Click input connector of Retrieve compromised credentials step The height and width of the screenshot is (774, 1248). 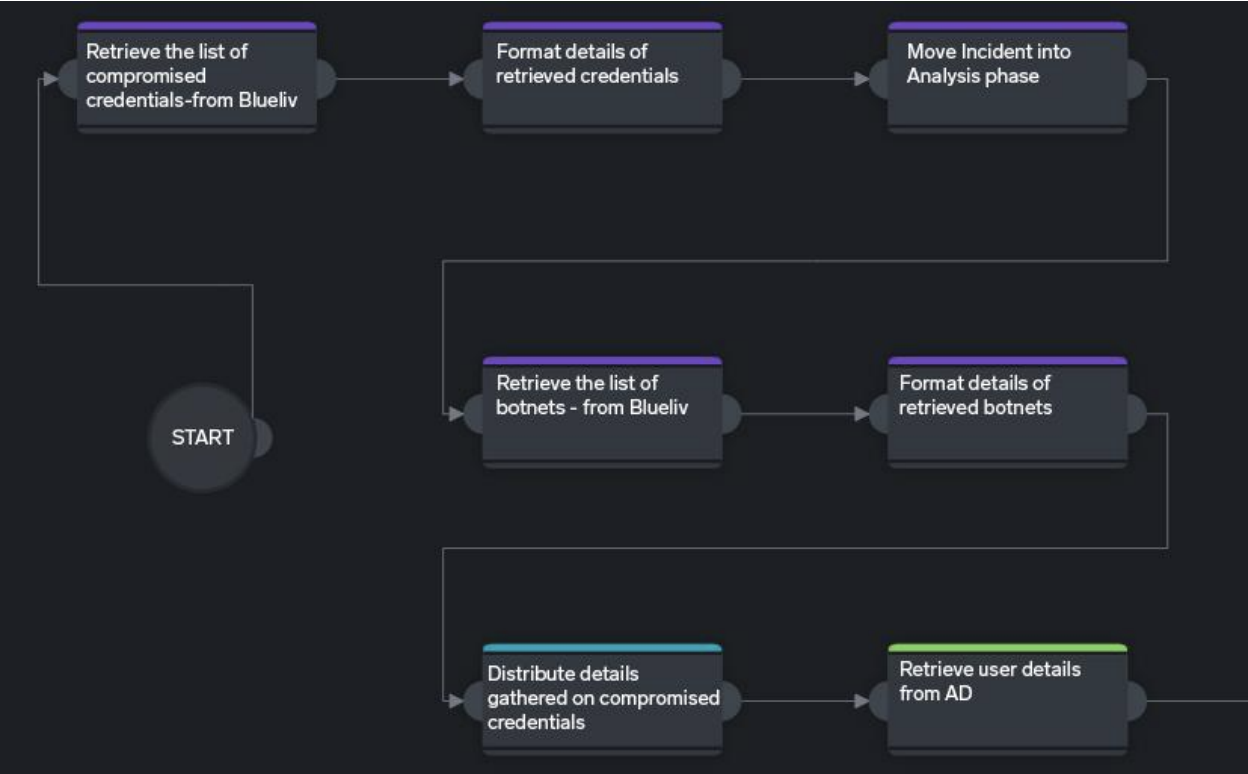(67, 78)
